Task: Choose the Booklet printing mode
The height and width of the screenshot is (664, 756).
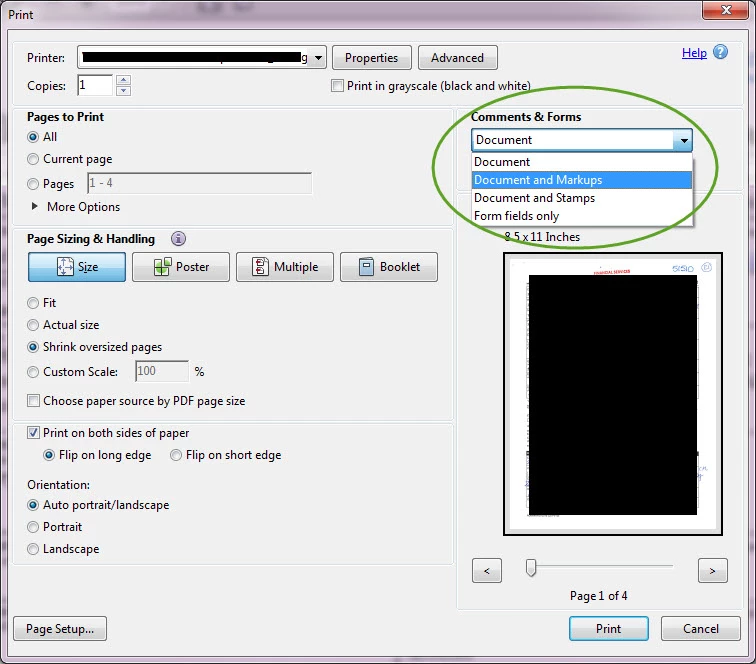Action: pyautogui.click(x=389, y=267)
